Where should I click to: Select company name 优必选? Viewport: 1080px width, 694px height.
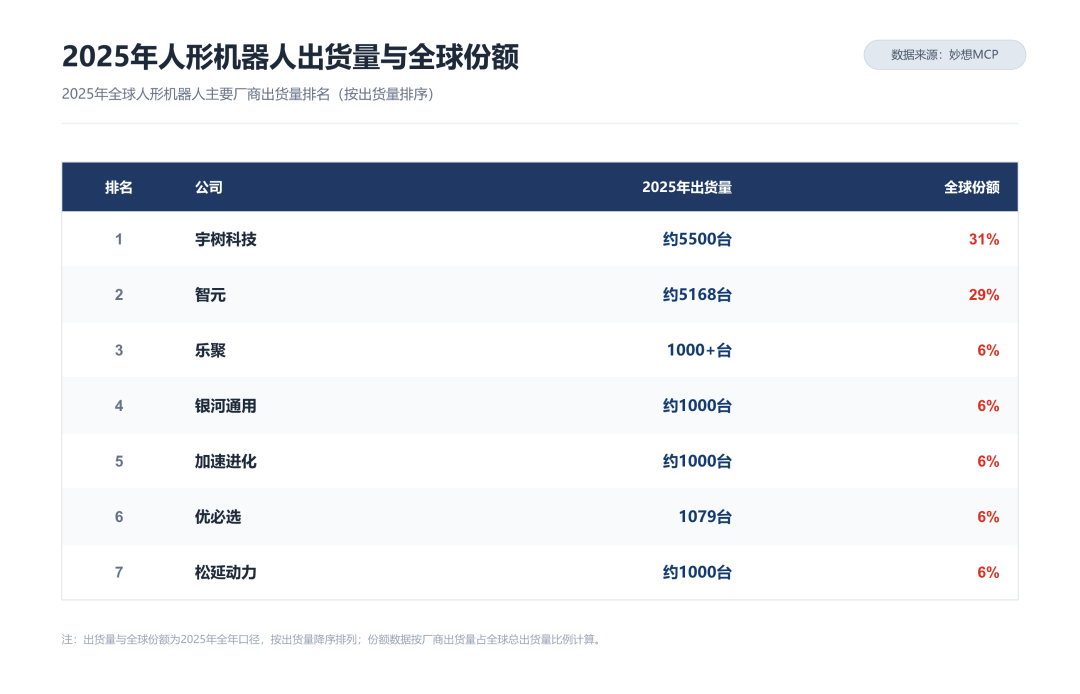218,517
